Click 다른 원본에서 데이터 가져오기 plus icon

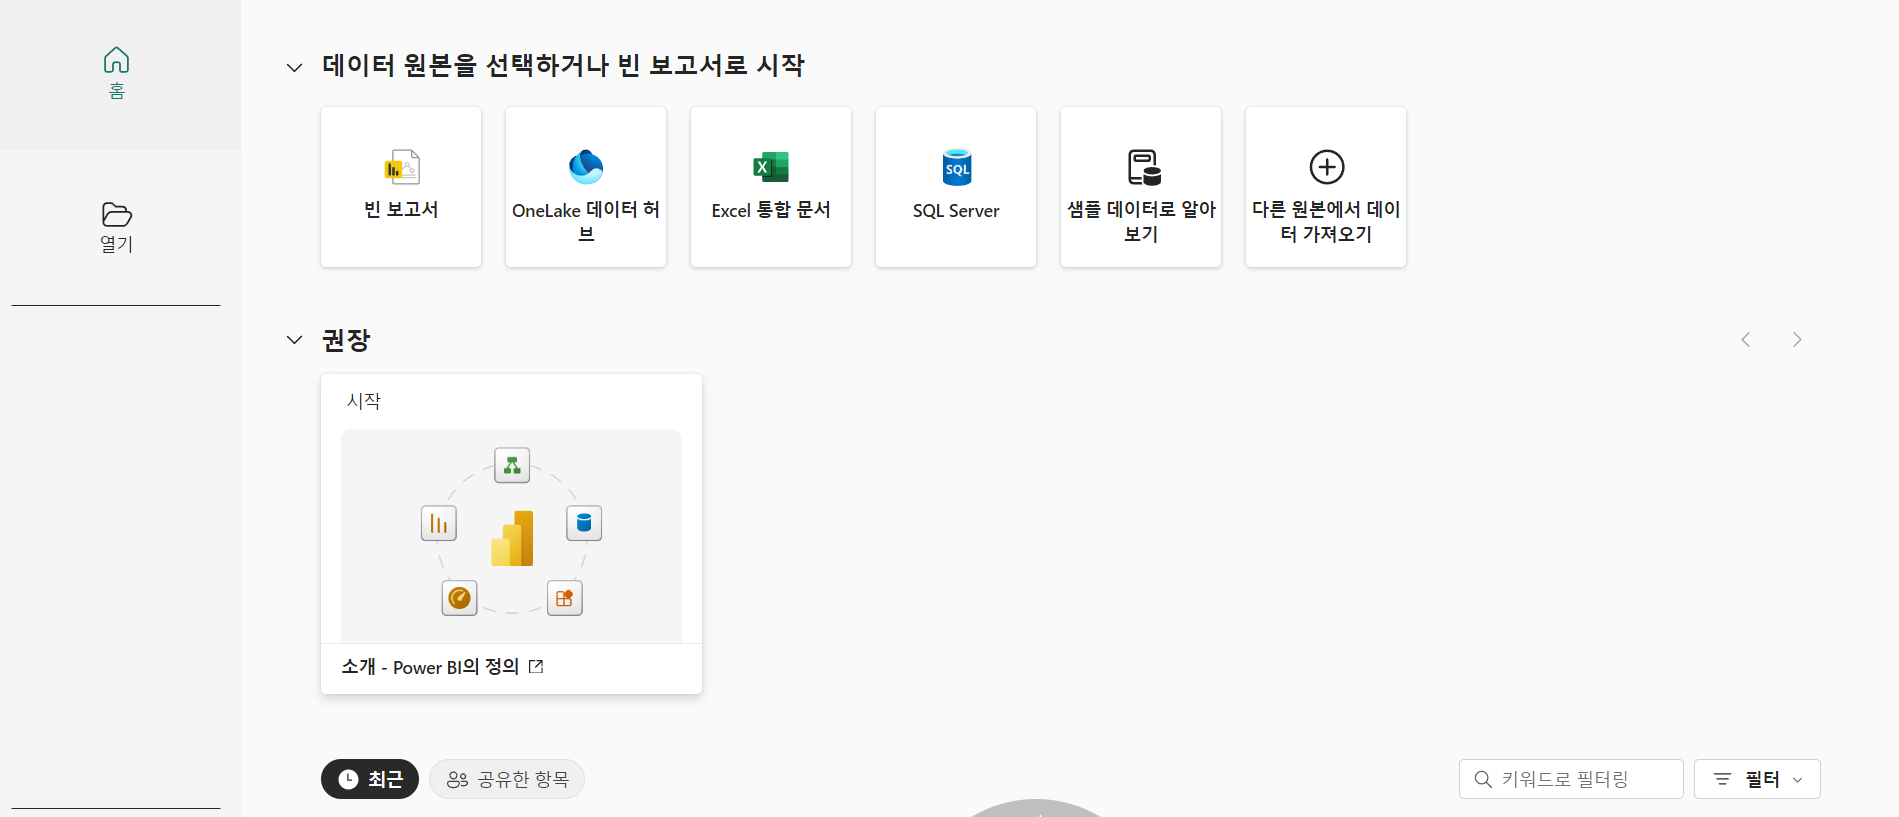[1327, 167]
